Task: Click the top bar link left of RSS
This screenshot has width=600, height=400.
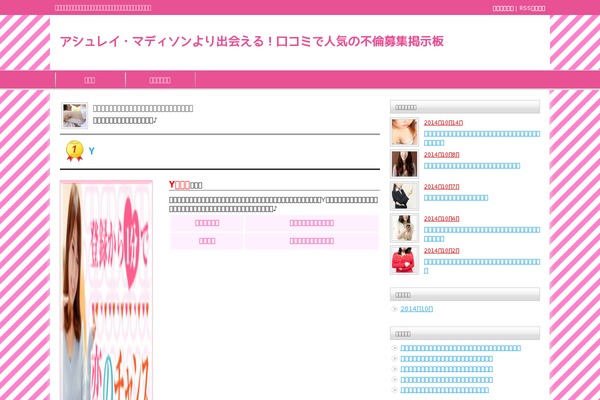Action: tap(503, 8)
